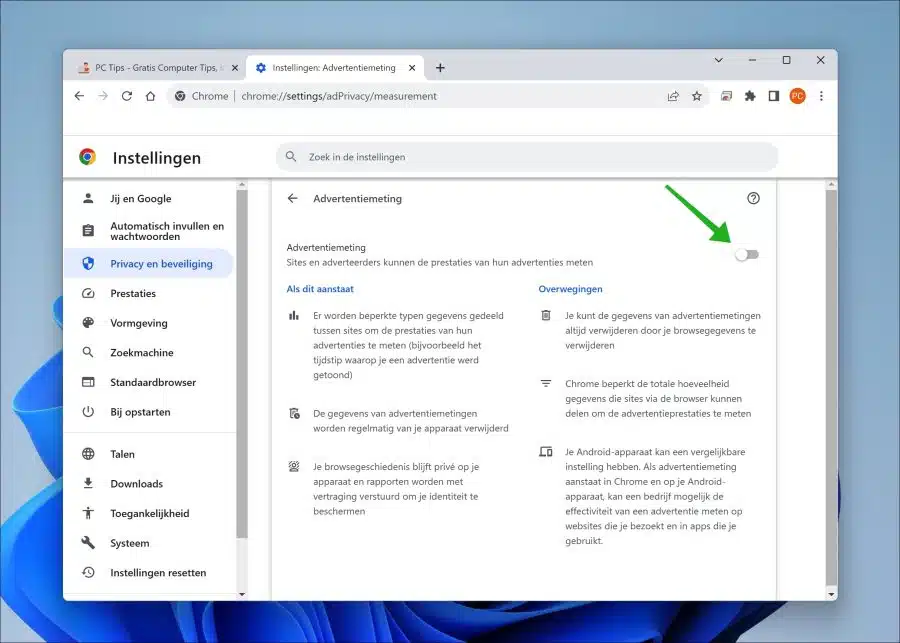
Task: Click the Chrome logo beside Instellingen
Action: (88, 157)
